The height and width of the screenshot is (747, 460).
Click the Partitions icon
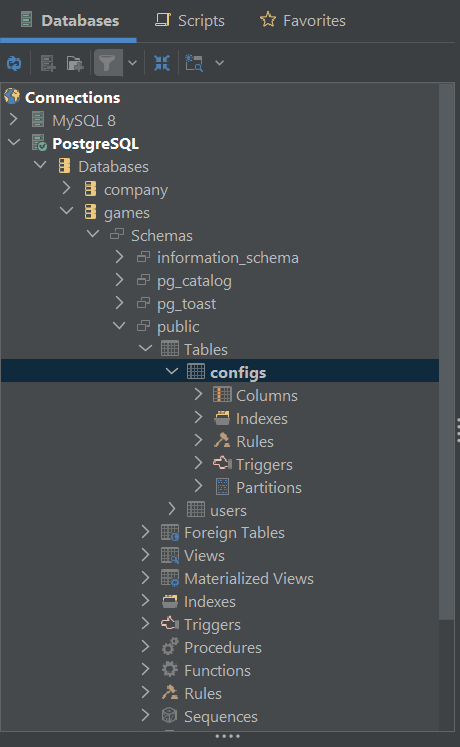pos(222,486)
